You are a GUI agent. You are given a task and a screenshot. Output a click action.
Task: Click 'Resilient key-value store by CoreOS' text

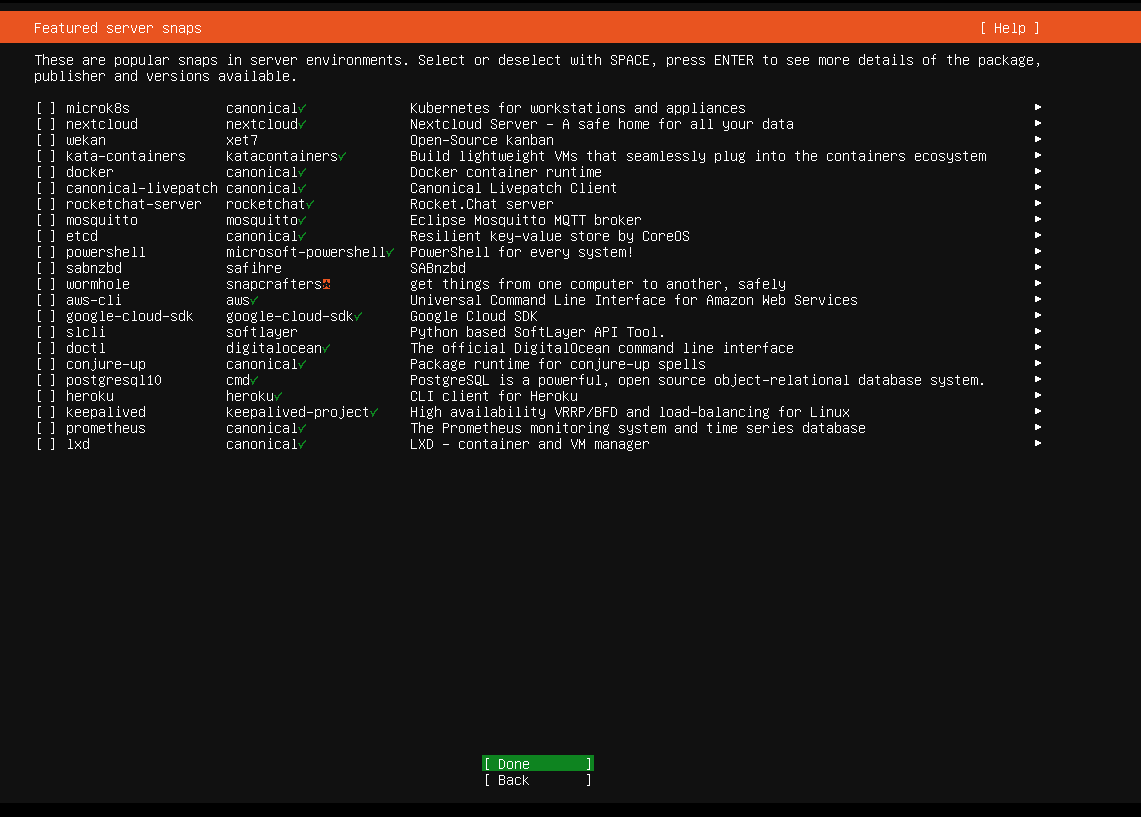[x=550, y=236]
